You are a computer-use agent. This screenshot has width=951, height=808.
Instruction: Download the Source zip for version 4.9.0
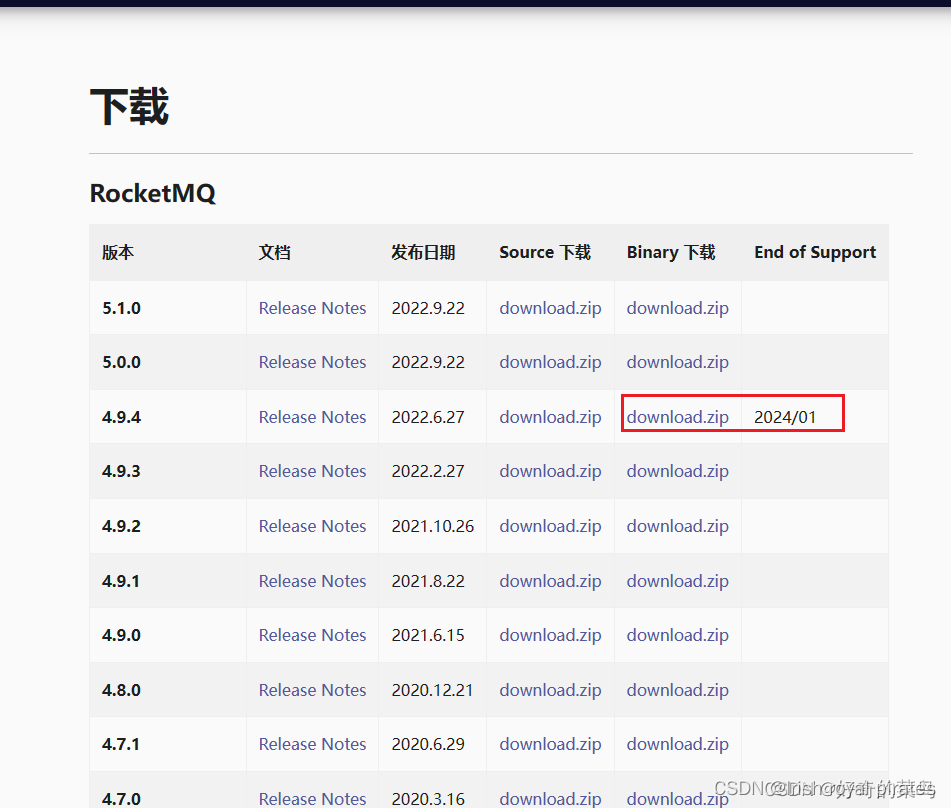550,635
